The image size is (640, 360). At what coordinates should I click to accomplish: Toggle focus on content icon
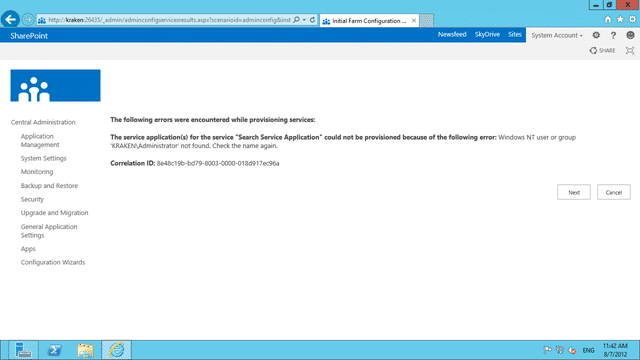[x=630, y=51]
